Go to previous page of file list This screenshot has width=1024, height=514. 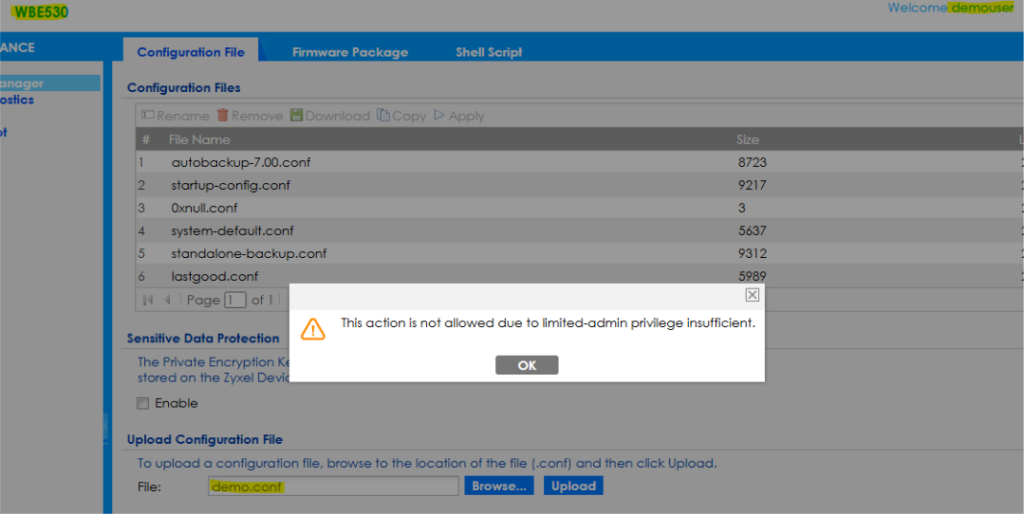[168, 300]
